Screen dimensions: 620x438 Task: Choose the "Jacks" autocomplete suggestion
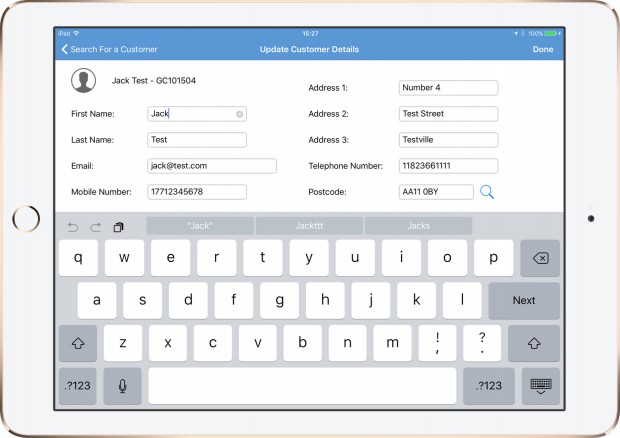coord(418,226)
